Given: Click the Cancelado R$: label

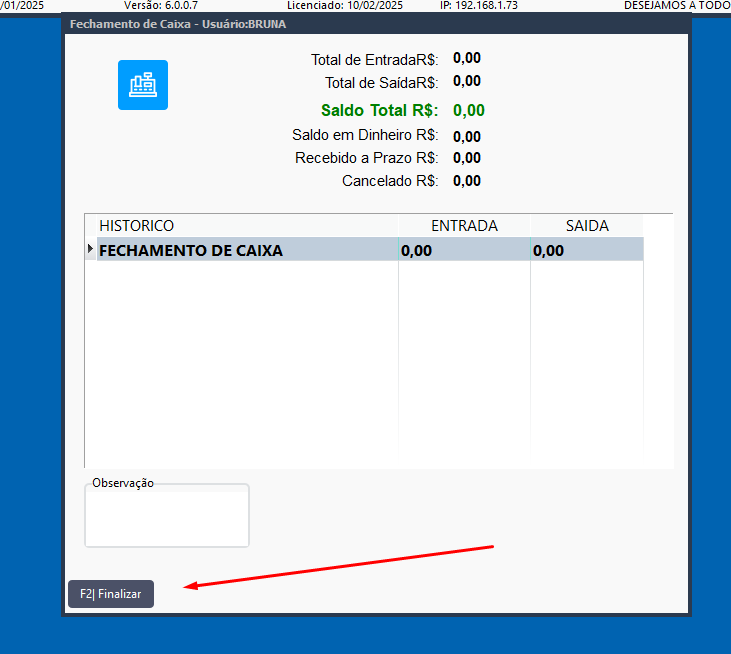Looking at the screenshot, I should tap(390, 180).
